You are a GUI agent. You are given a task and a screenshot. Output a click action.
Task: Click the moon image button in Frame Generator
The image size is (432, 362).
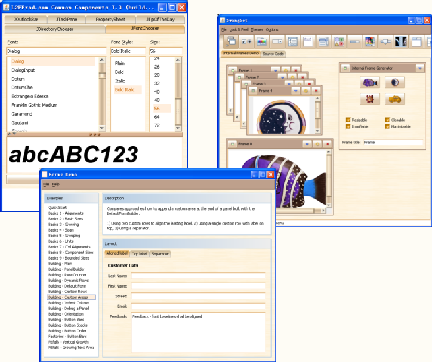pos(395,82)
